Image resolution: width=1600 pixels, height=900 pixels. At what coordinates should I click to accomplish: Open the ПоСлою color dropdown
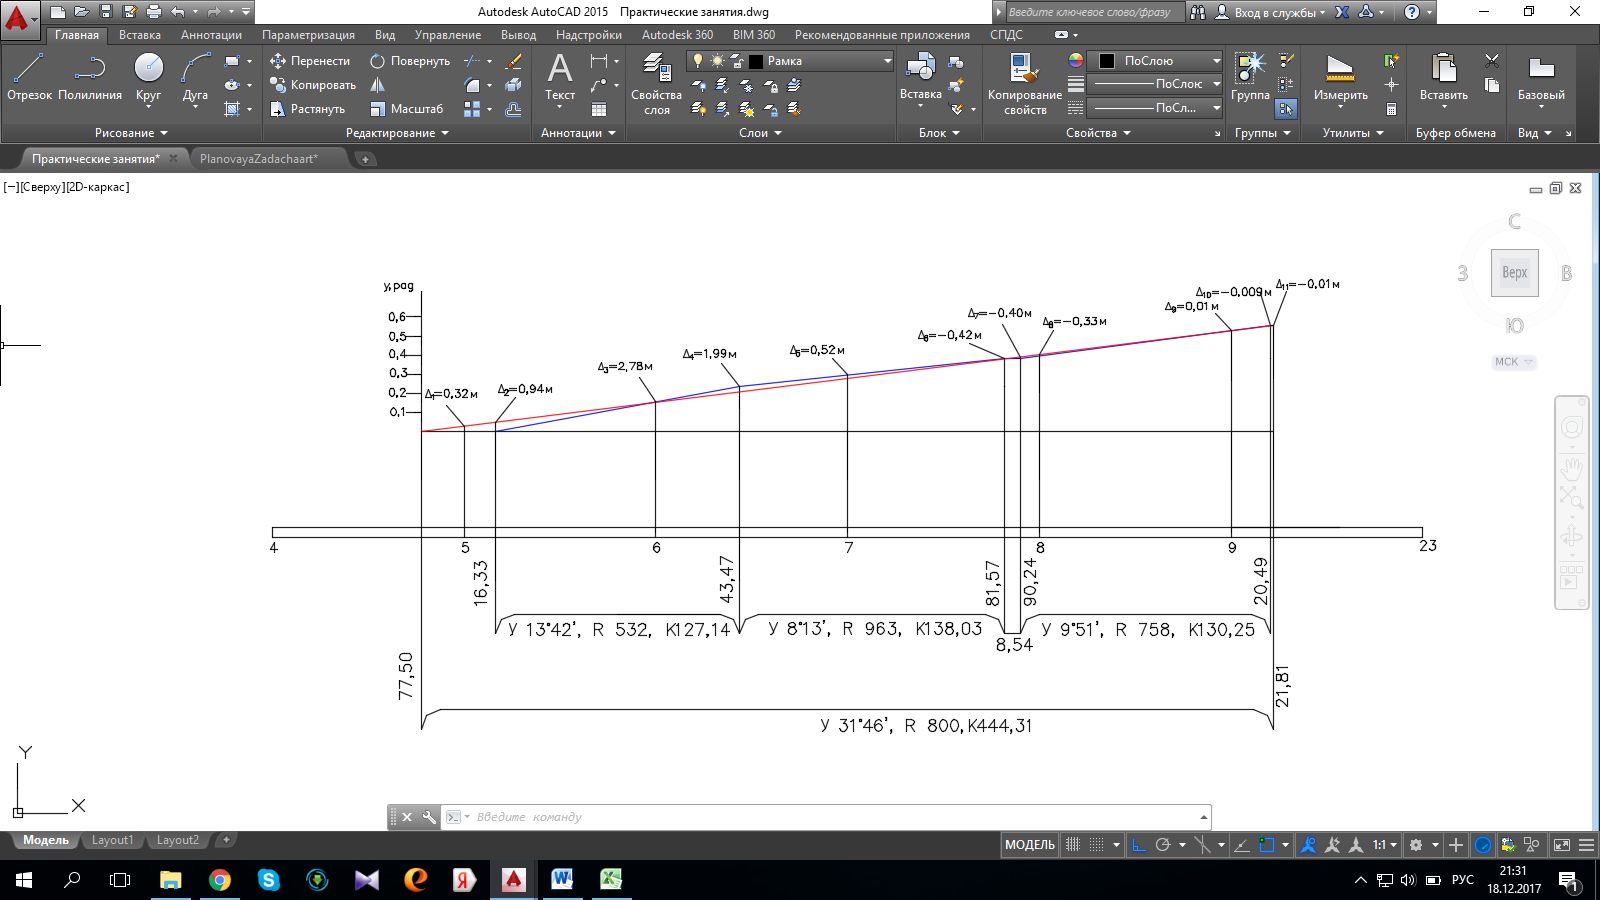pos(1216,61)
